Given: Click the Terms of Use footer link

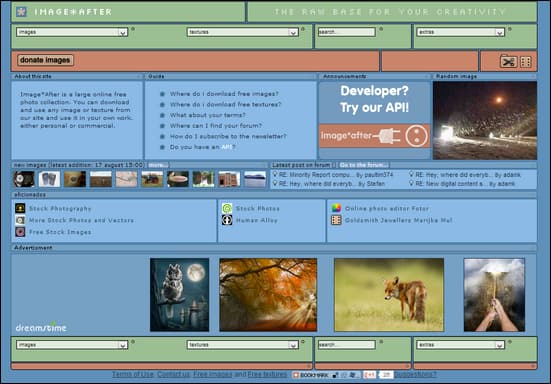Looking at the screenshot, I should [x=132, y=375].
